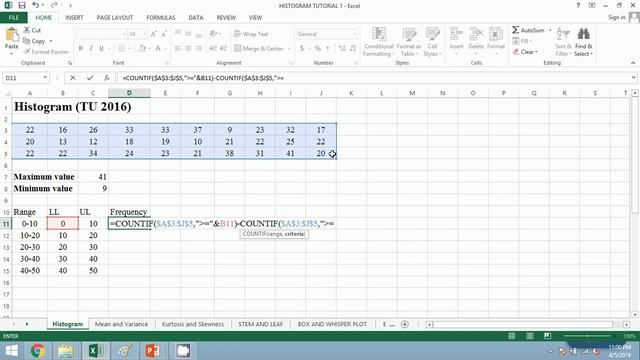Click the vertical scrollbar down arrow

[635, 315]
